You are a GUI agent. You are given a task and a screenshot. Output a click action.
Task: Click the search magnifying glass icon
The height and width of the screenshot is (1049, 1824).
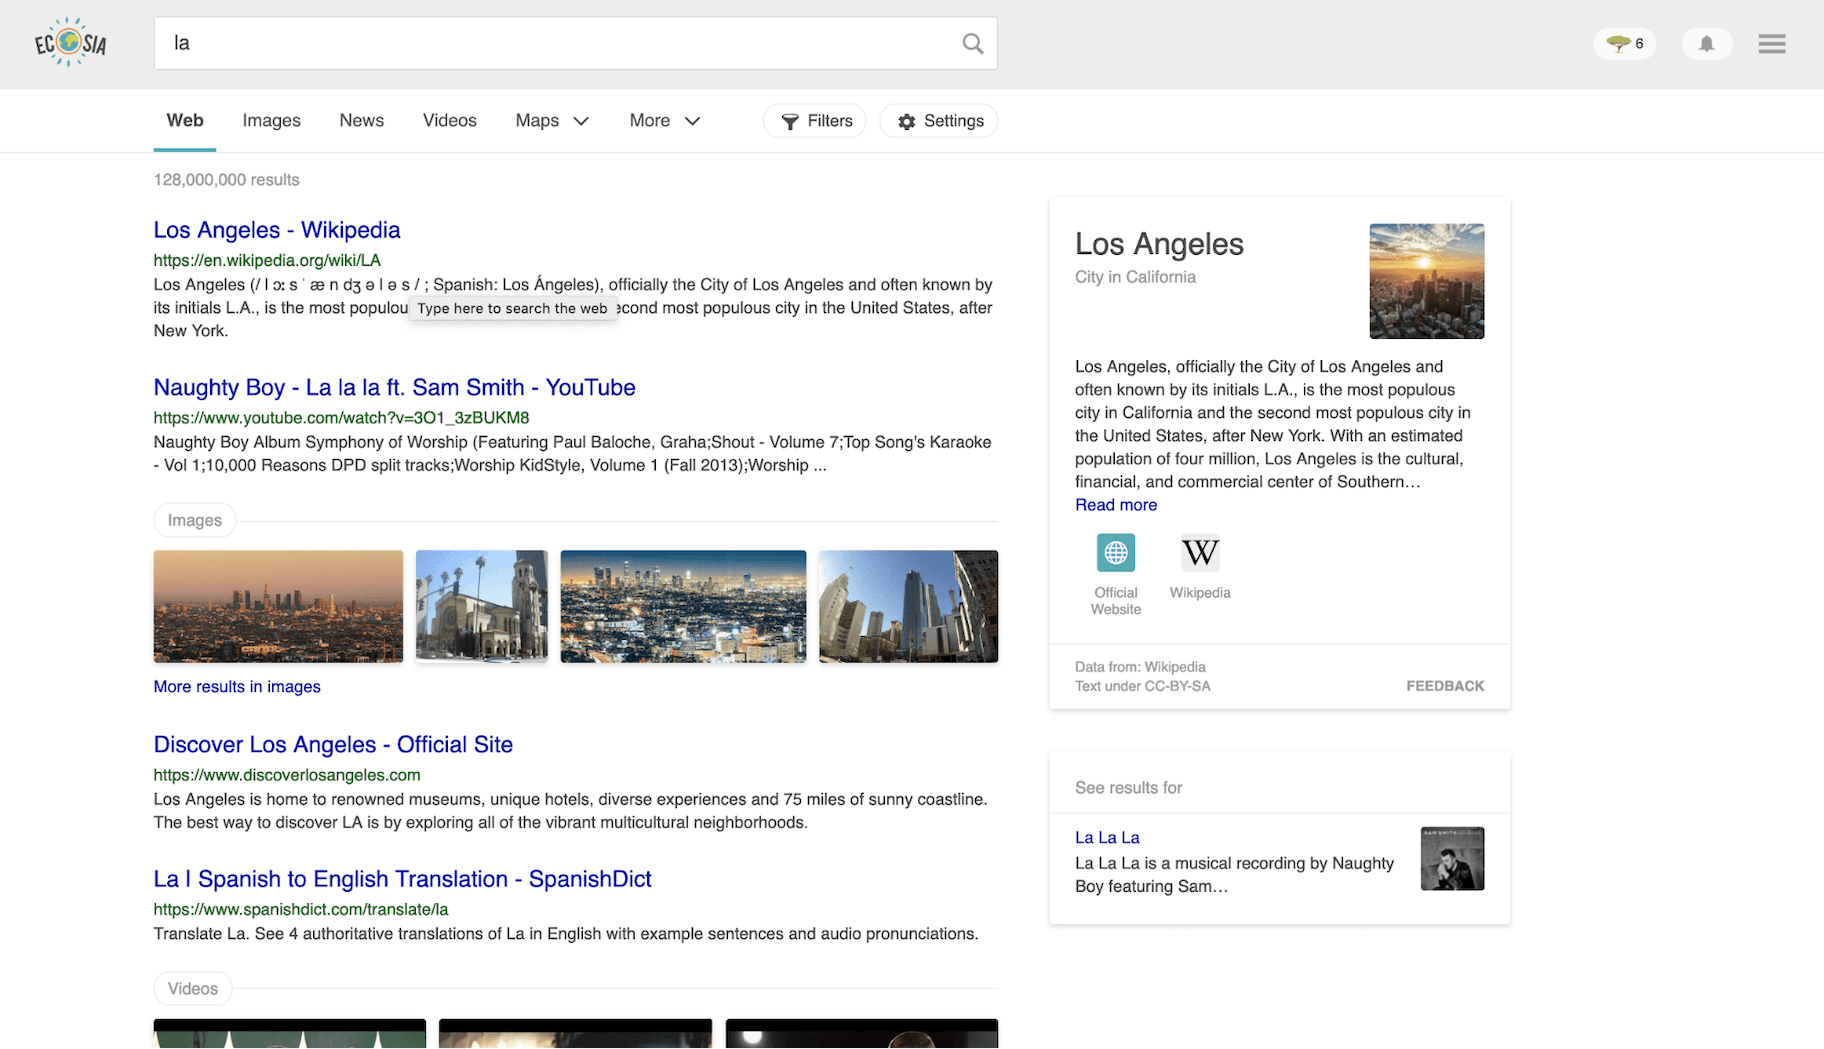(971, 43)
